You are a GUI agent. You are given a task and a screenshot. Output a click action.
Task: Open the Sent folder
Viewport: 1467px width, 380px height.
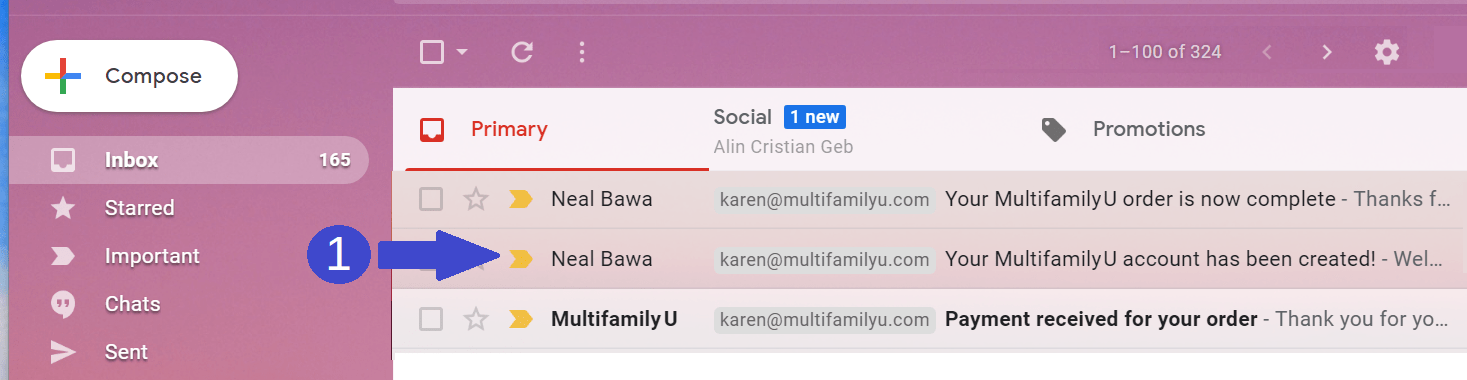coord(126,352)
